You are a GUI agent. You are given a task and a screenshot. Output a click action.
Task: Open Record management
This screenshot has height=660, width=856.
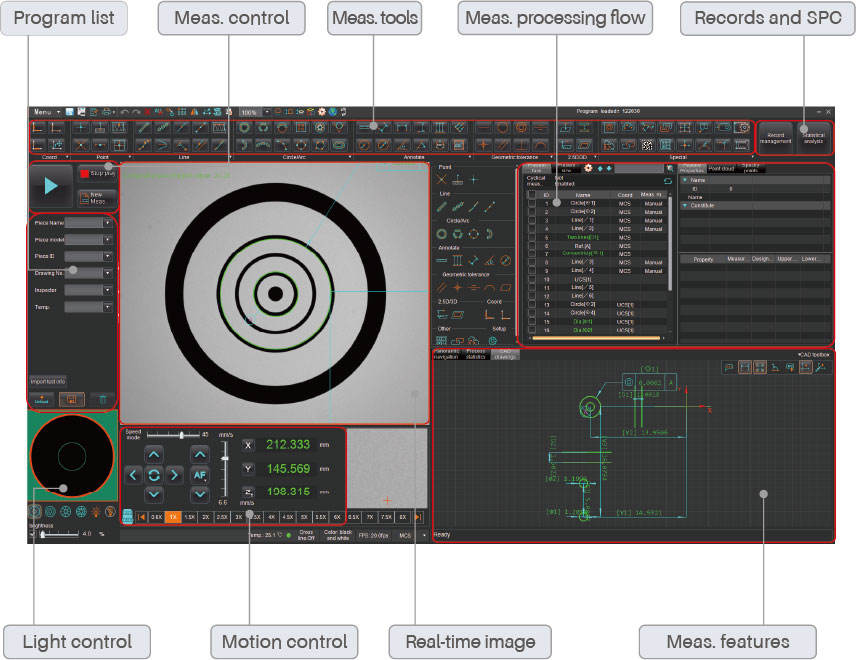775,138
